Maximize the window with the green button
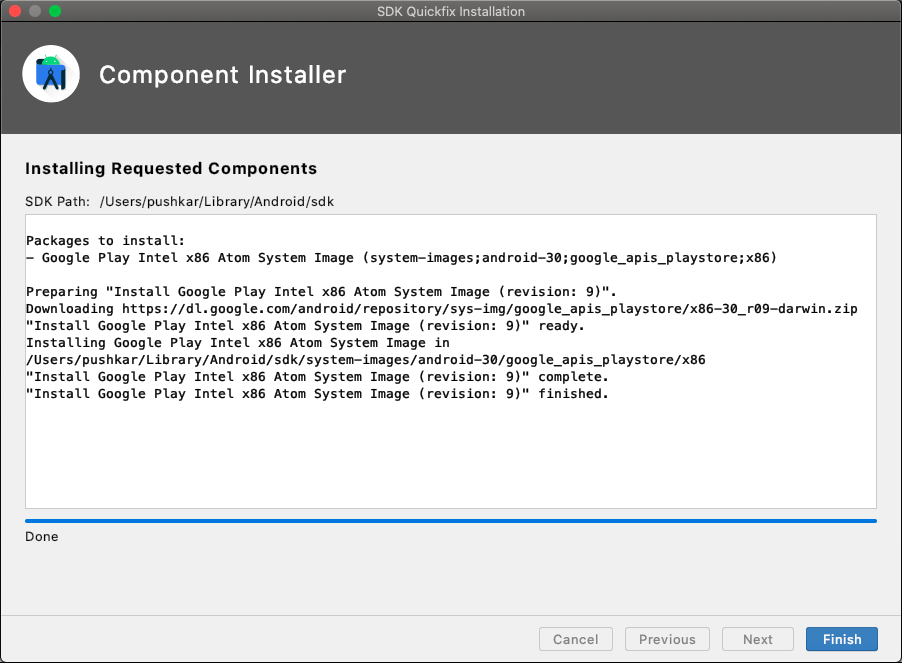Viewport: 902px width, 663px height. tap(55, 11)
